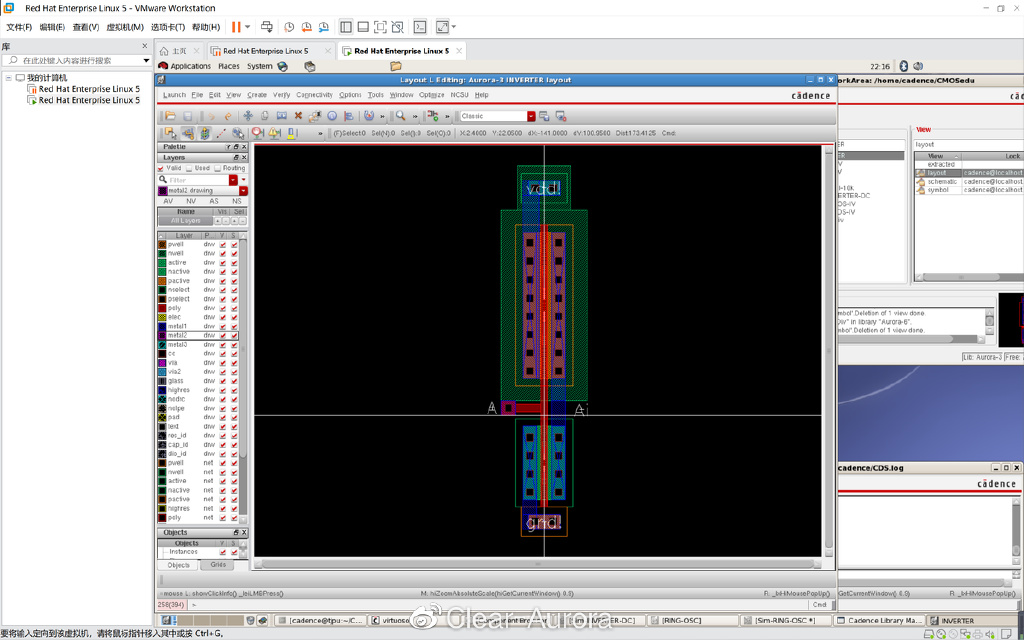Open the Classic workspace dropdown

(531, 116)
